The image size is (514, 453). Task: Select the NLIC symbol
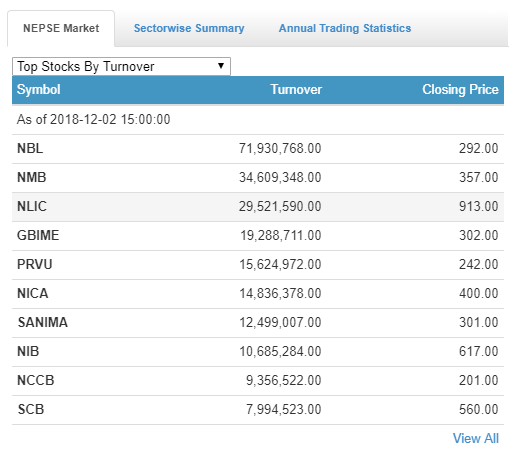(x=32, y=206)
